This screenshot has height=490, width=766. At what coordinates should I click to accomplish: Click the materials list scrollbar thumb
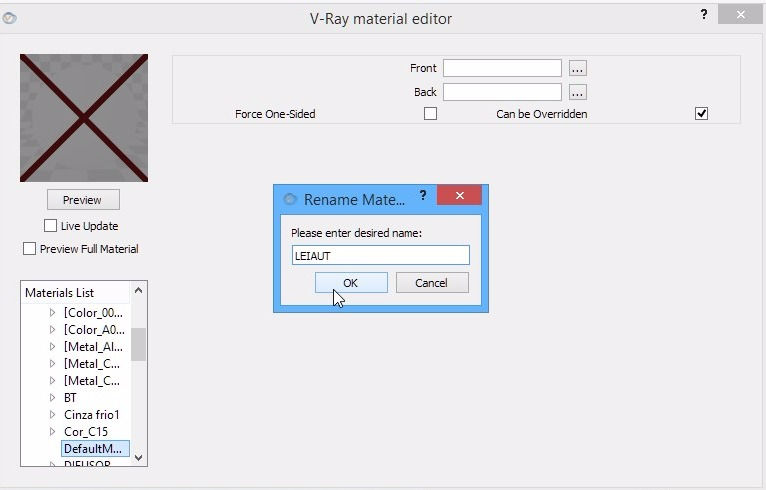(x=139, y=344)
